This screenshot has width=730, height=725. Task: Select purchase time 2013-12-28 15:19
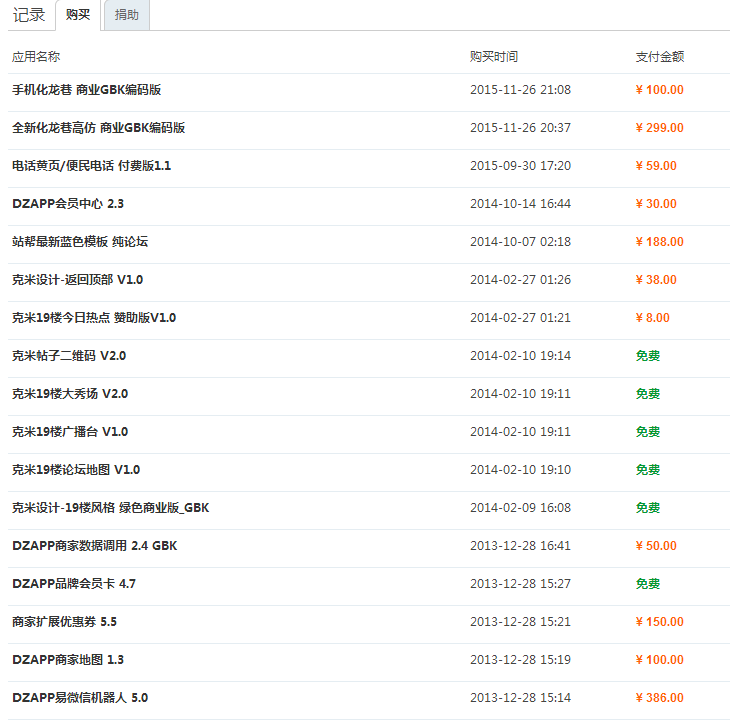pos(520,660)
